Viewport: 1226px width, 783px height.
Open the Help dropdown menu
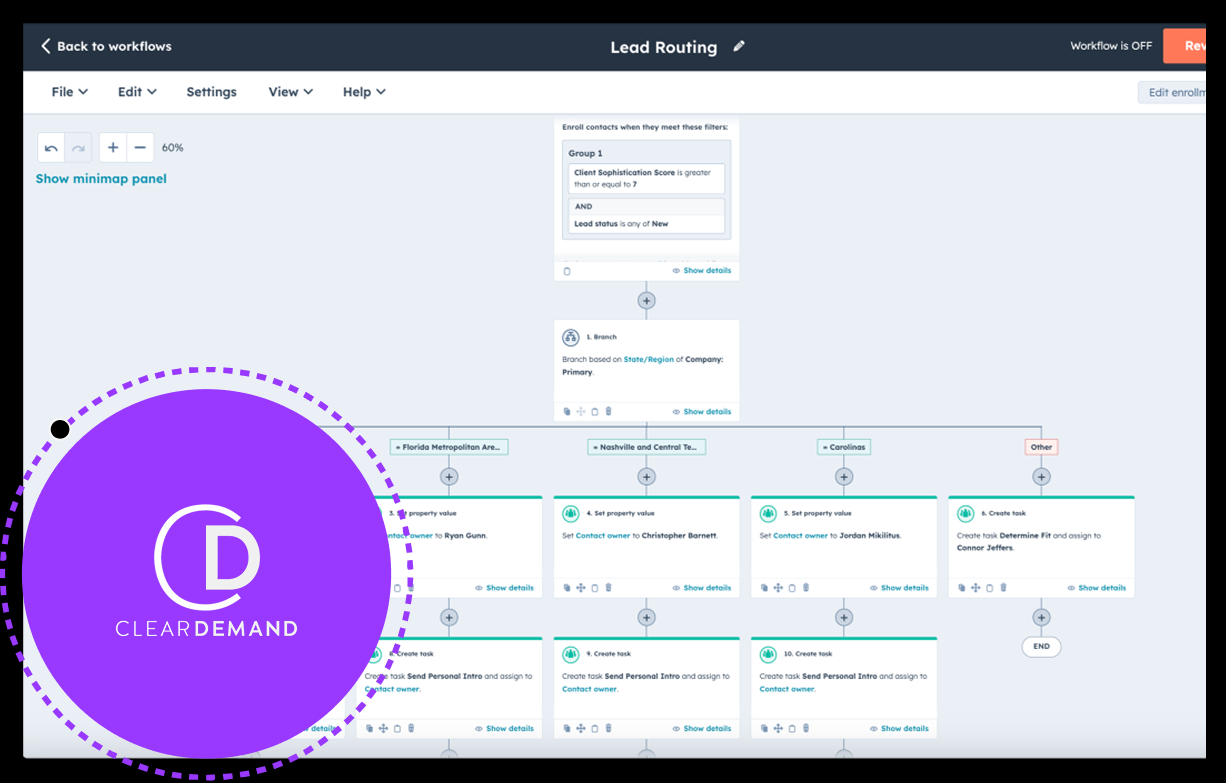[363, 91]
